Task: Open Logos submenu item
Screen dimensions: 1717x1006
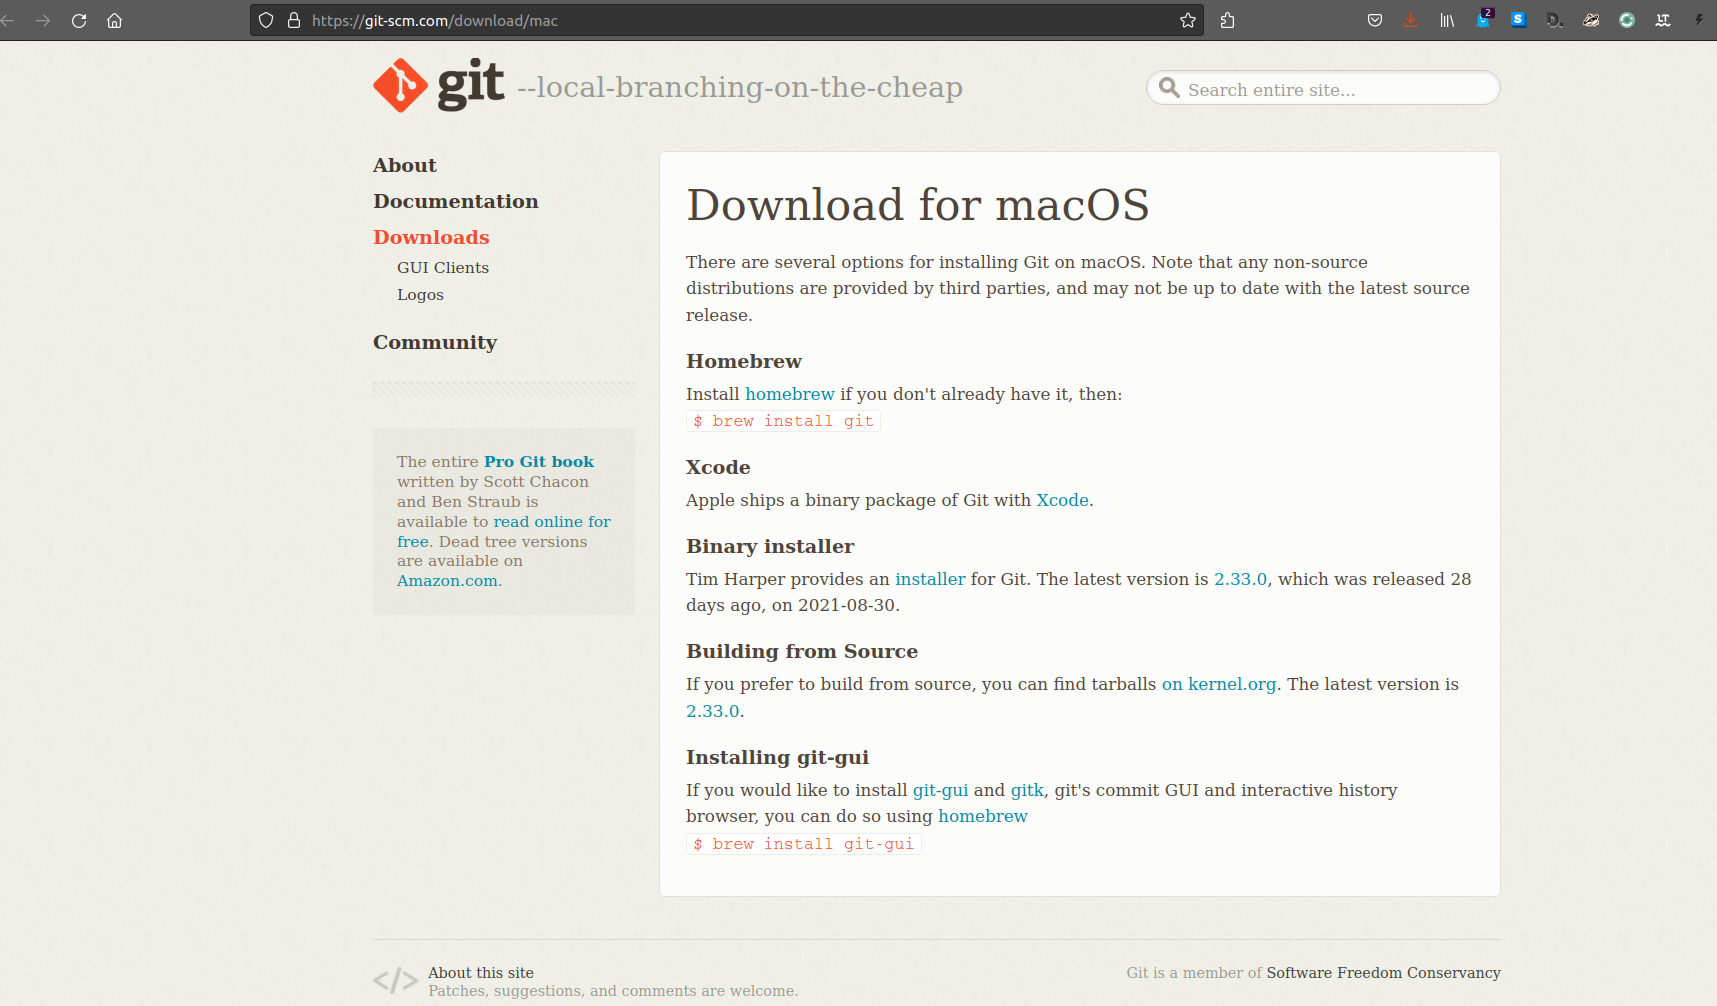Action: [420, 295]
